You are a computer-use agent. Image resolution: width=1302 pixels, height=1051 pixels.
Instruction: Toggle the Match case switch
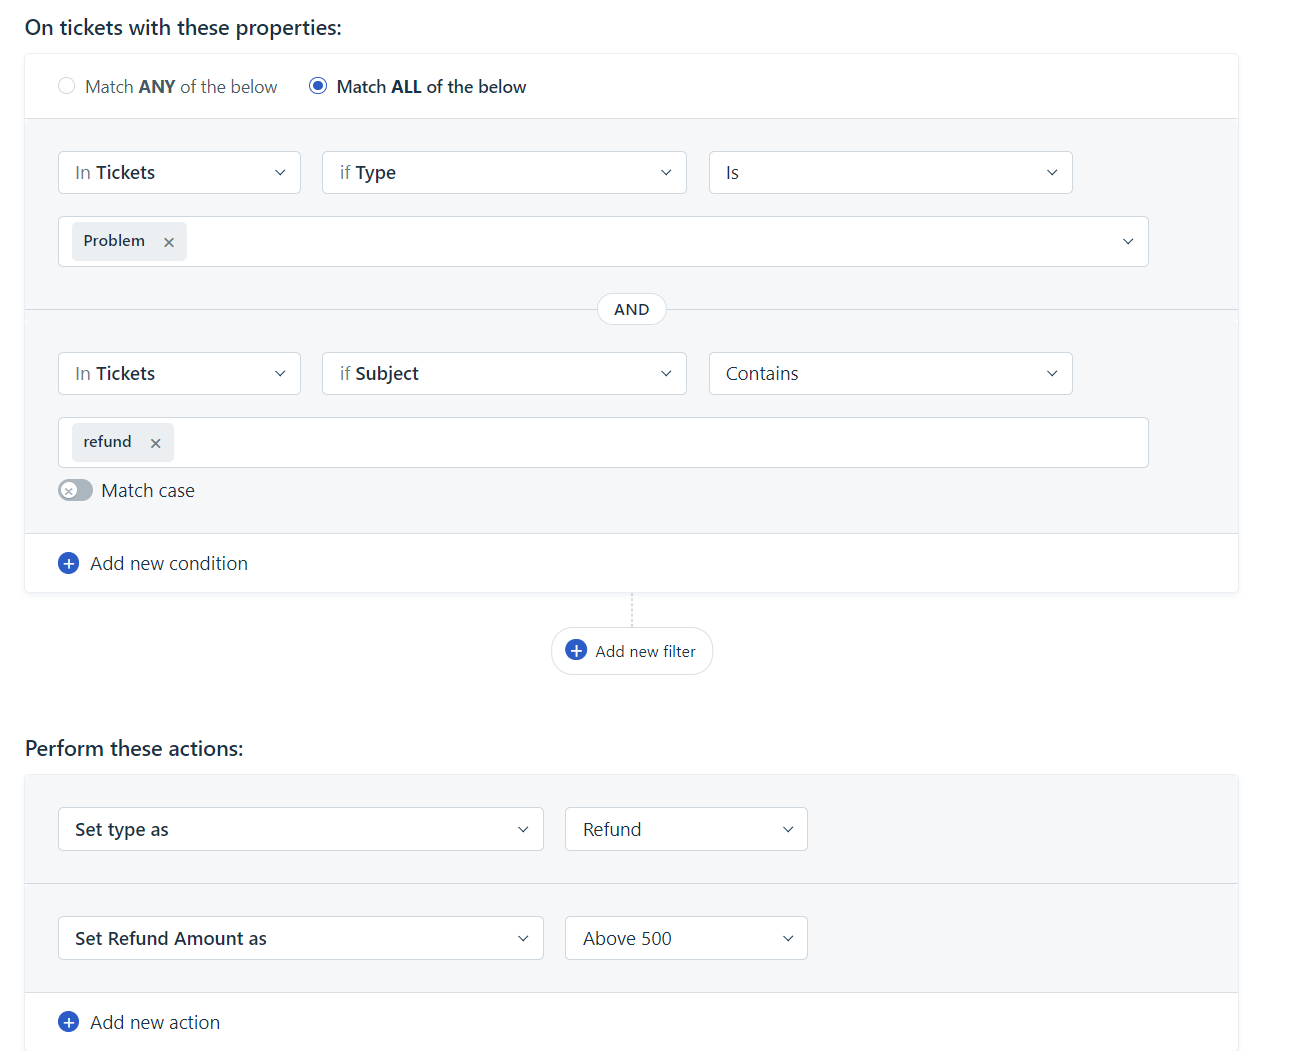coord(75,490)
